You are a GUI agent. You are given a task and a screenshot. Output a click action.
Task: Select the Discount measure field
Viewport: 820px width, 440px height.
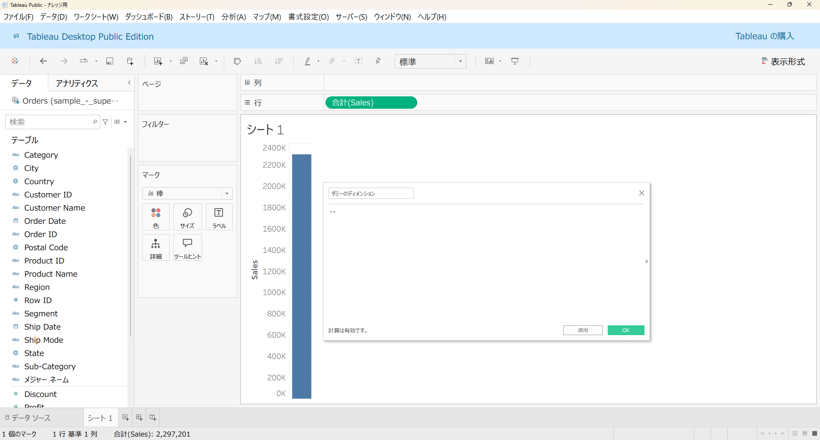[x=40, y=394]
